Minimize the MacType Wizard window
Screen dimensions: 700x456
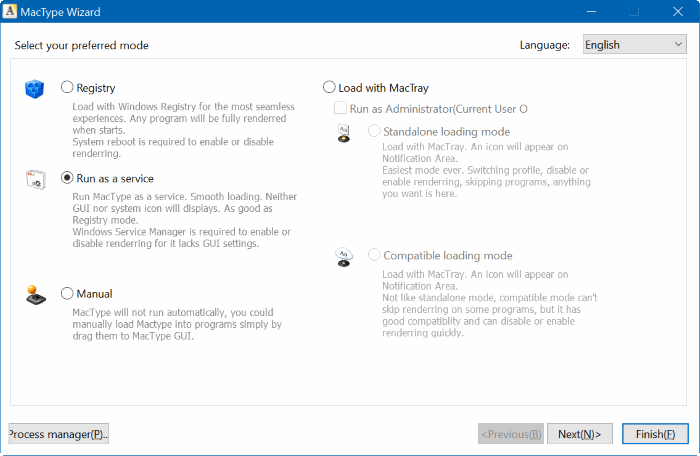592,12
